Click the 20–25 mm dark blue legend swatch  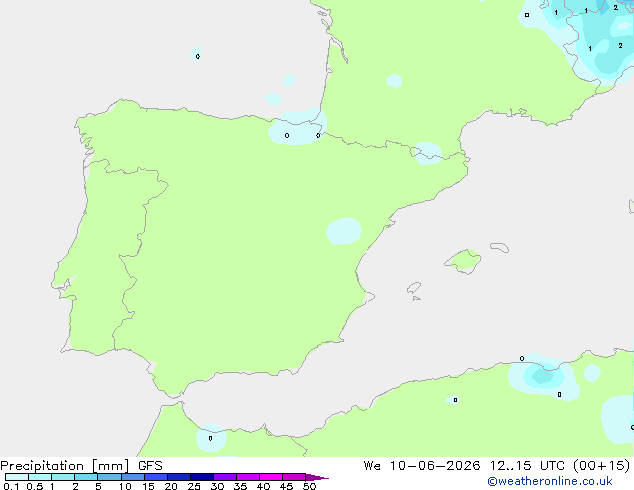pyautogui.click(x=179, y=477)
